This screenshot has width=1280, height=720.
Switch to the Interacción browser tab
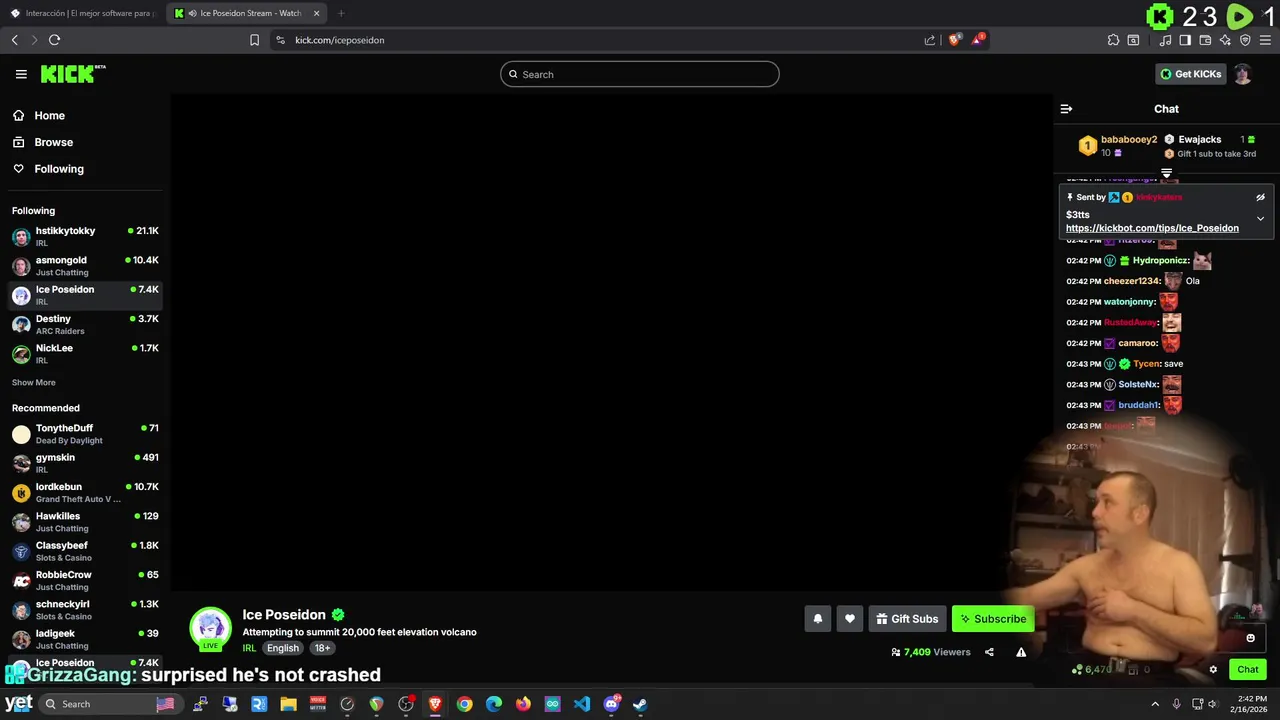coord(82,13)
